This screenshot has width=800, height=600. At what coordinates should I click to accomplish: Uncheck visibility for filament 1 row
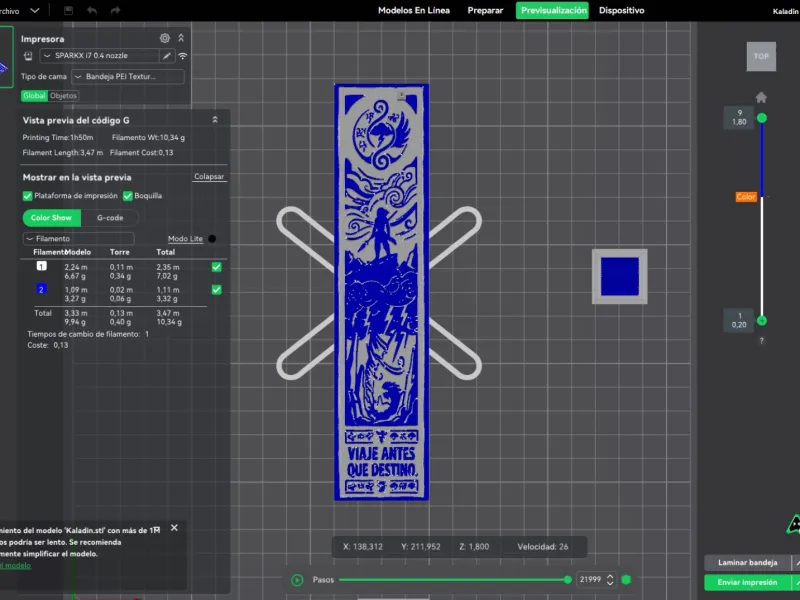[216, 267]
